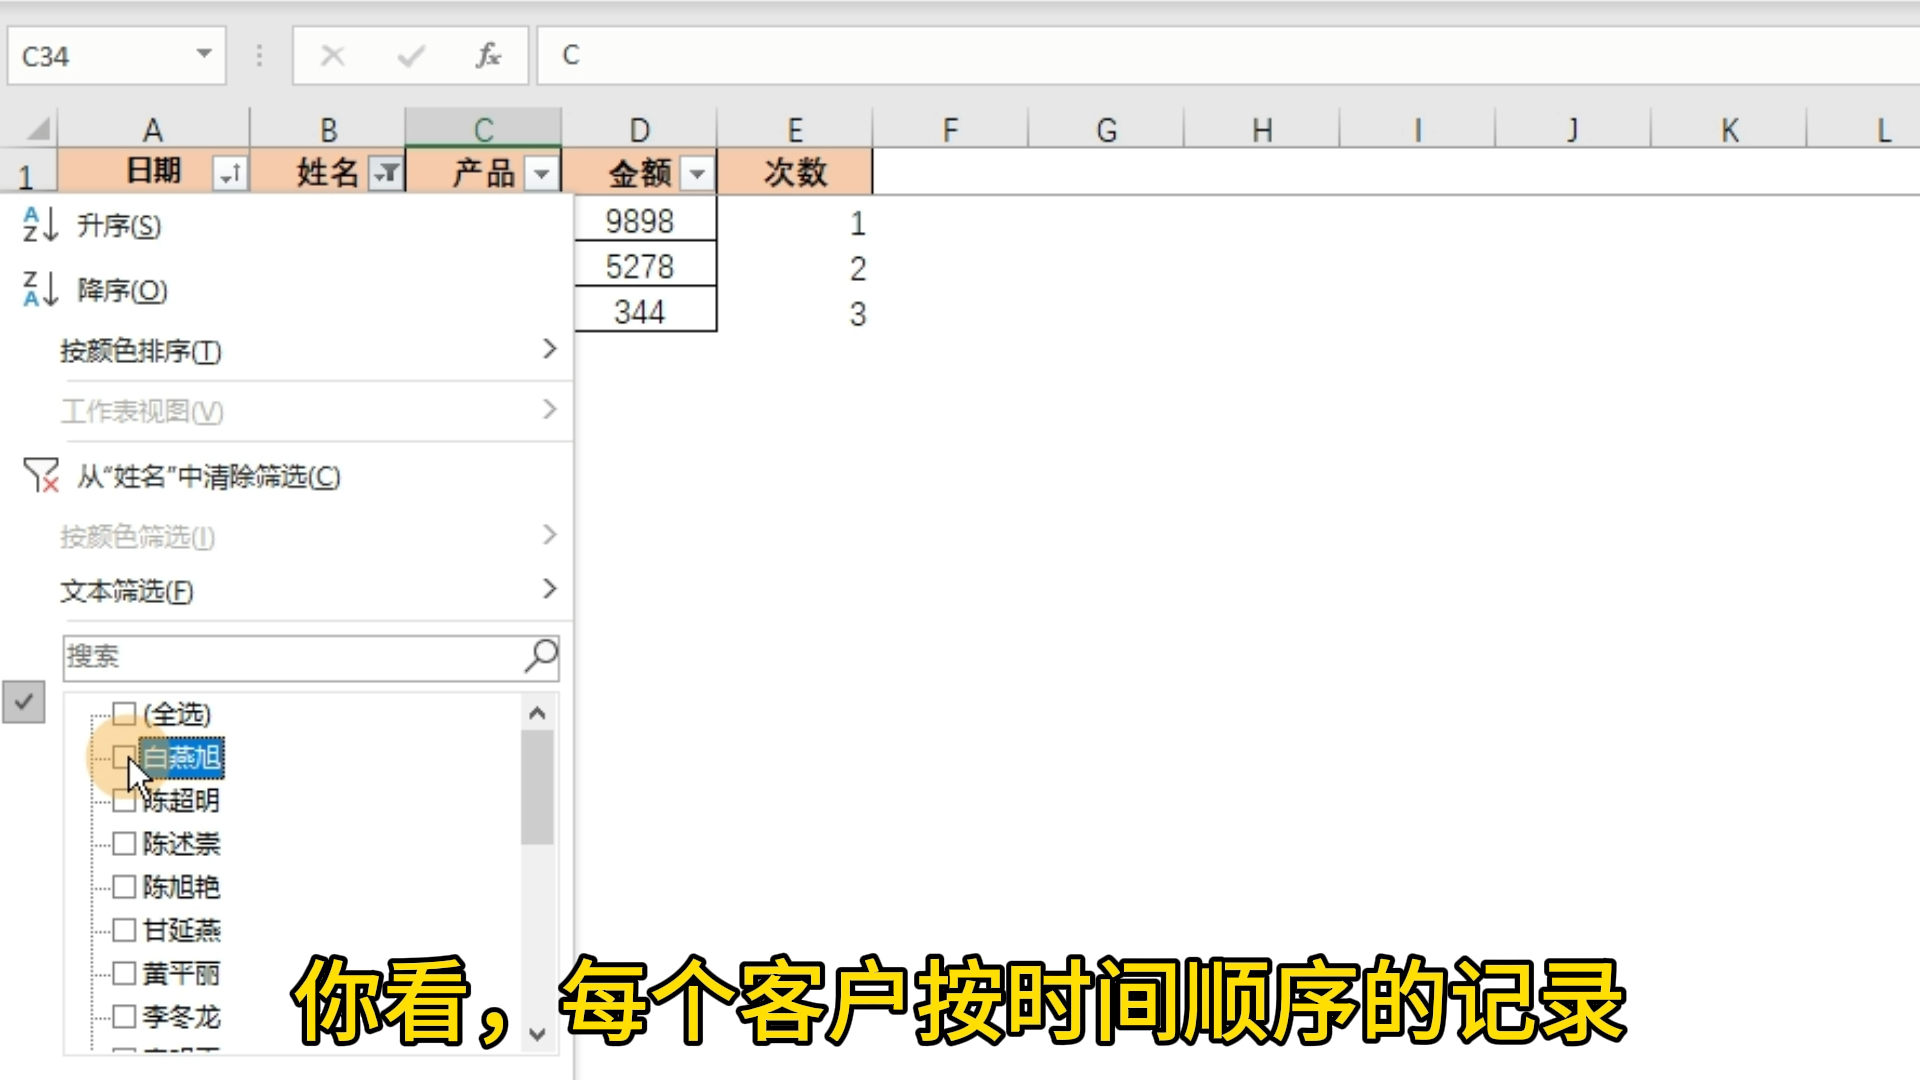Image resolution: width=1920 pixels, height=1080 pixels.
Task: Expand the 文本筛选 submenu chevron
Action: [x=548, y=590]
